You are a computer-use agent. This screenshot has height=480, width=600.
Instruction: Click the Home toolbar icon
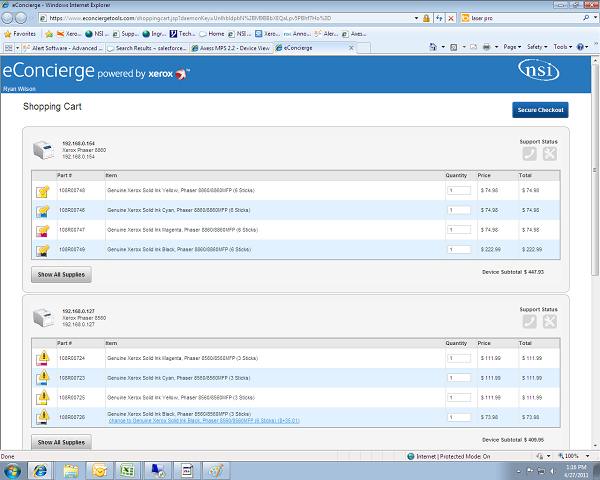[x=433, y=47]
